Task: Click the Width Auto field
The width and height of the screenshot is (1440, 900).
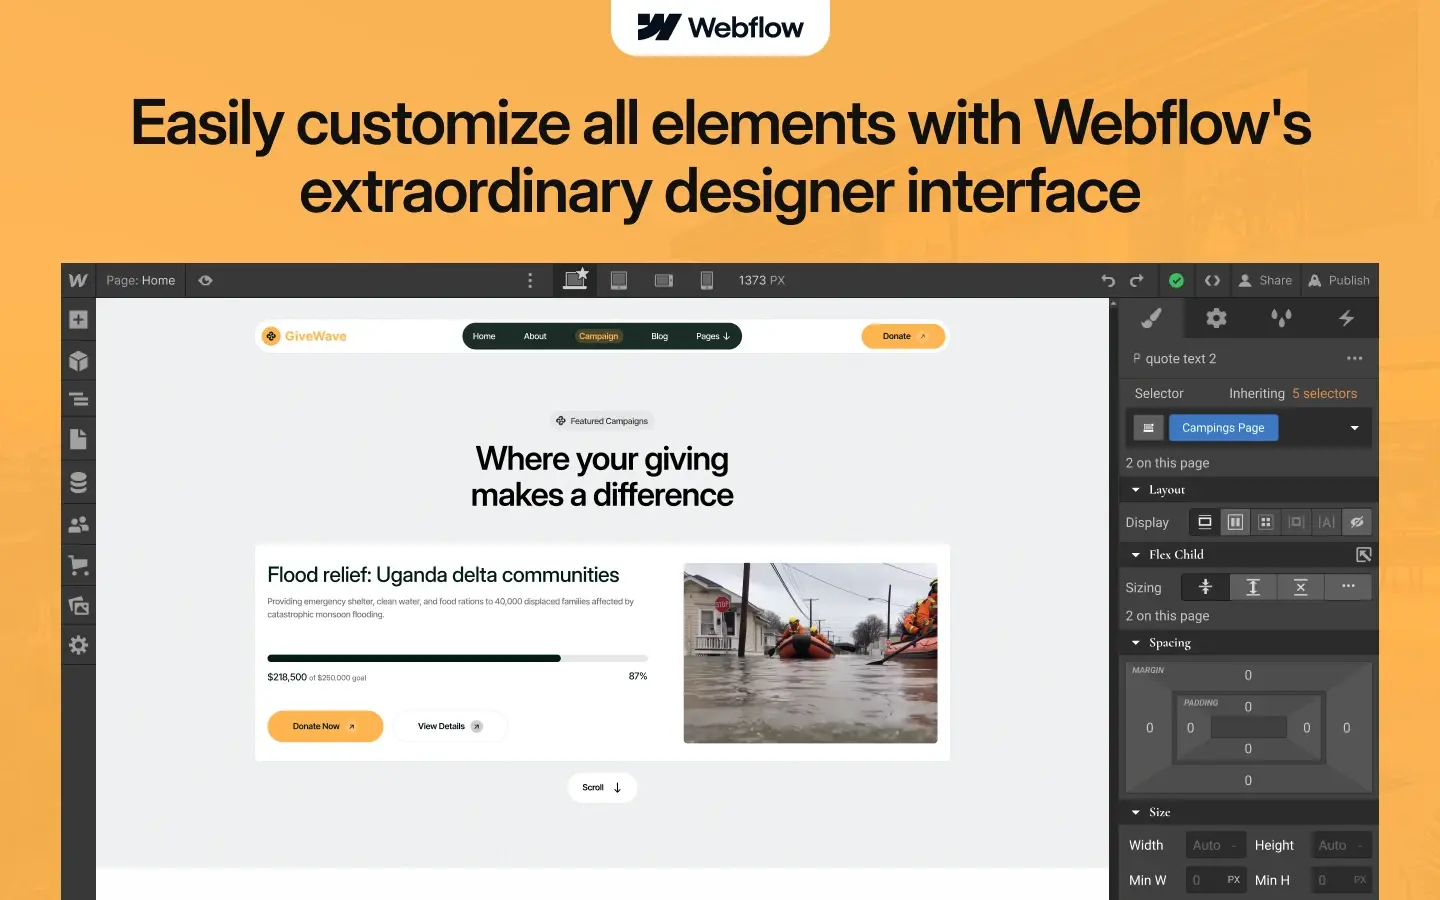Action: pyautogui.click(x=1216, y=846)
